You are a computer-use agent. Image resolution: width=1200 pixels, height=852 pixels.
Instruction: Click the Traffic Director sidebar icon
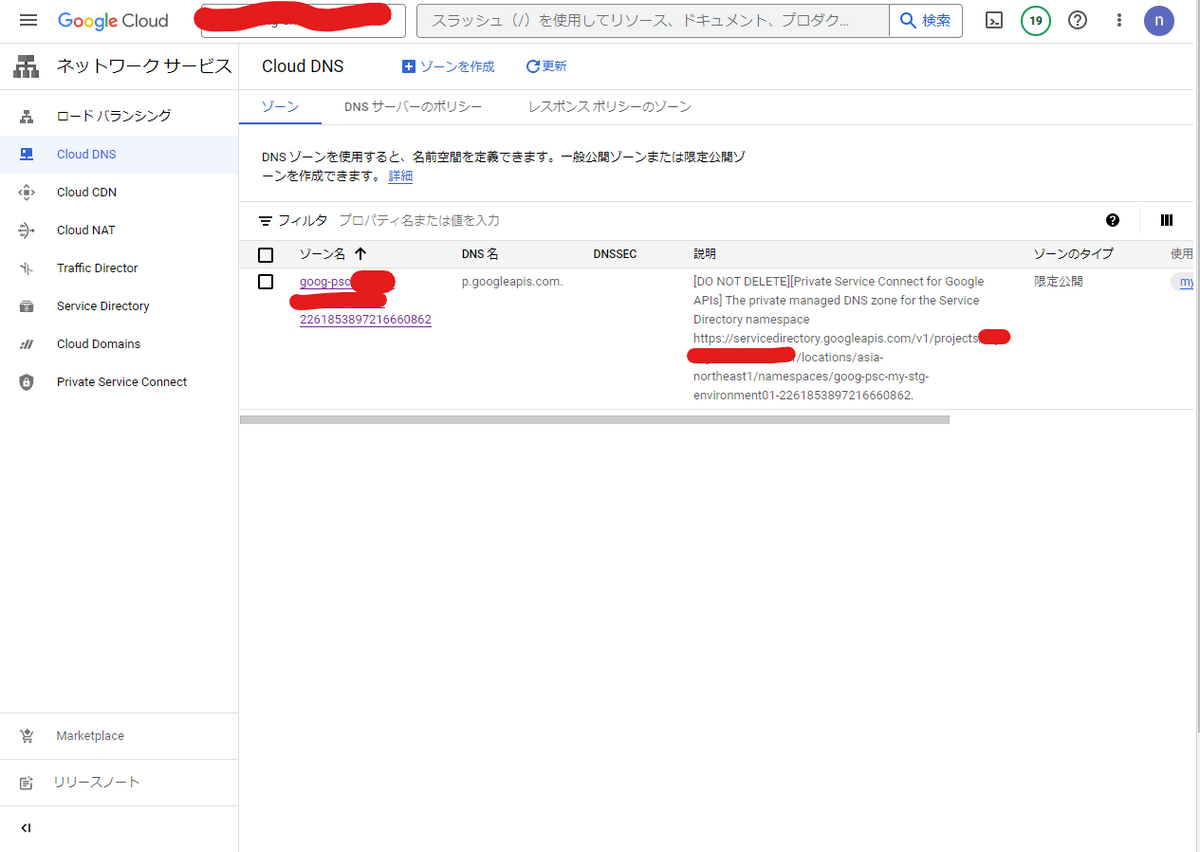pyautogui.click(x=27, y=268)
